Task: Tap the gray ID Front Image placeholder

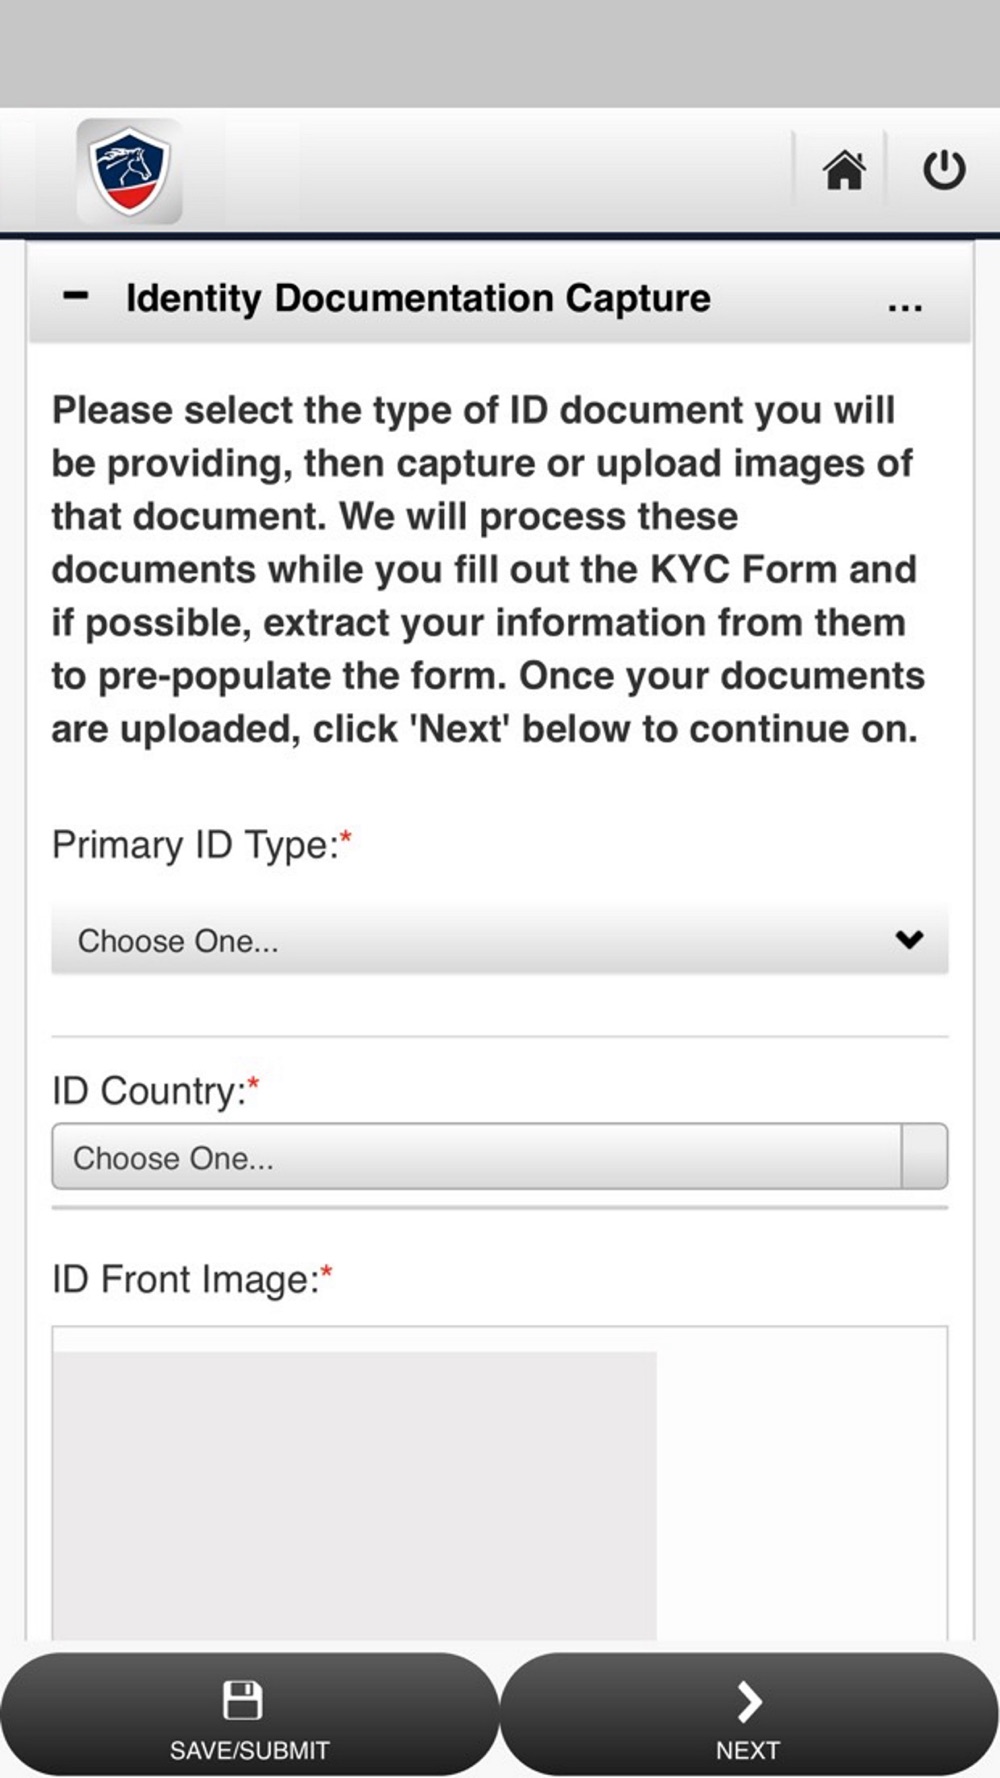Action: click(x=355, y=1495)
